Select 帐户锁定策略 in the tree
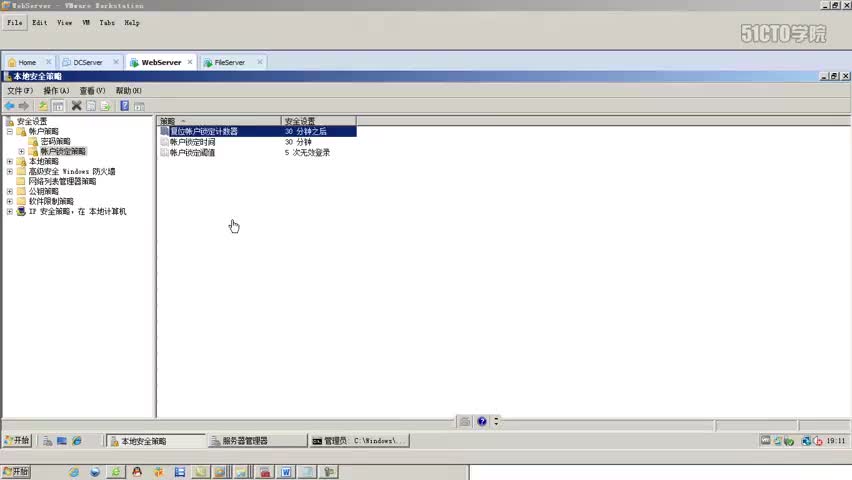This screenshot has width=852, height=480. pyautogui.click(x=63, y=152)
